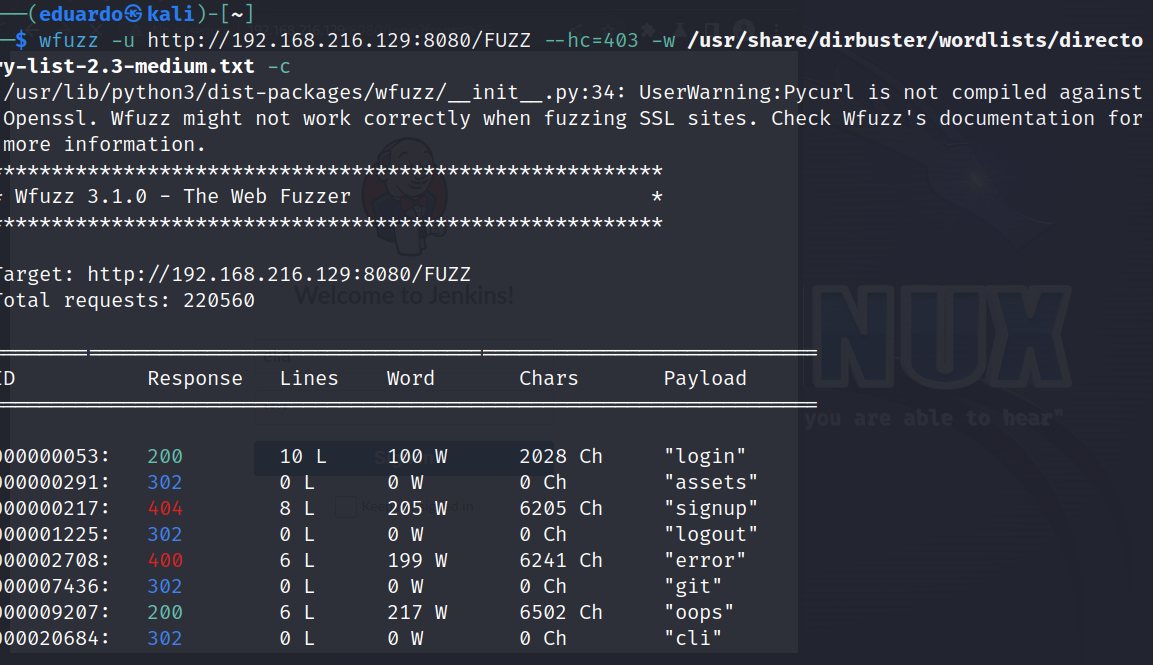Click the "signup" payload text
Screen dimensions: 1153x665
[710, 509]
